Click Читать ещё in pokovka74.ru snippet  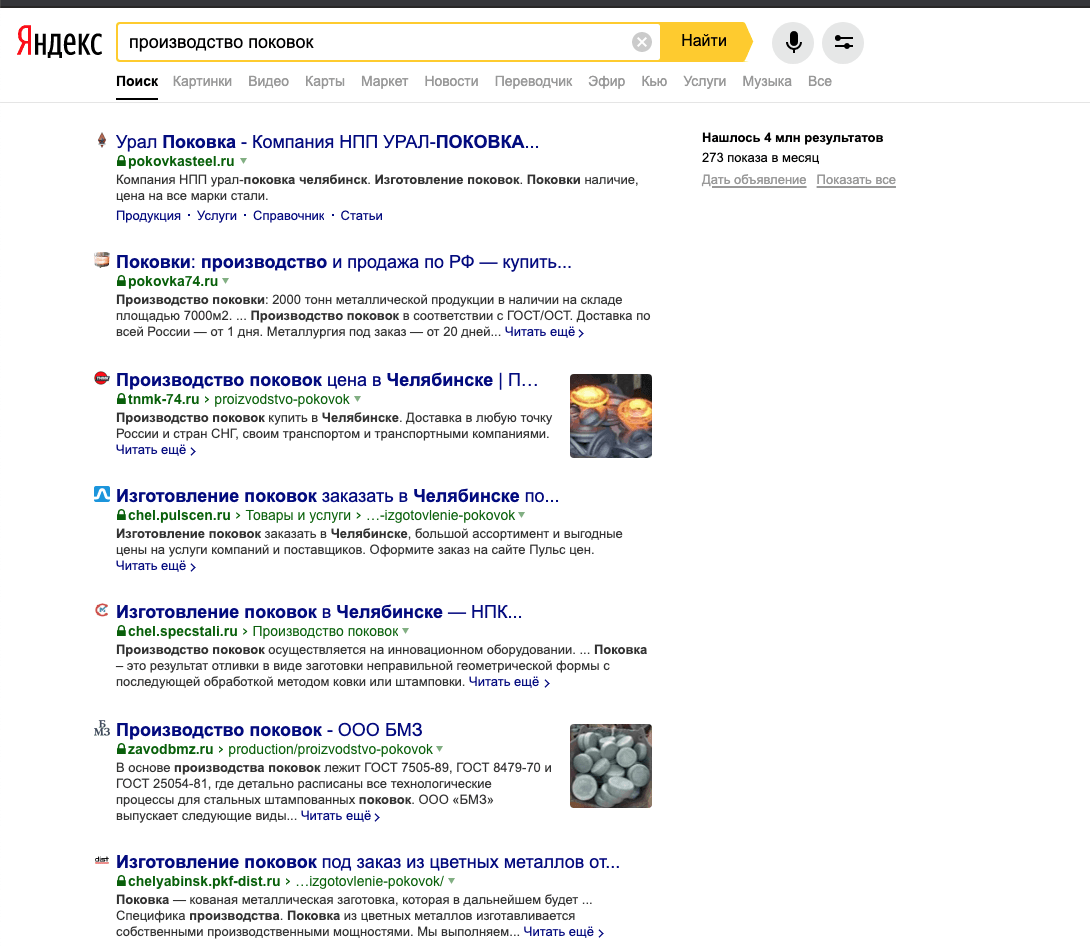click(x=544, y=332)
